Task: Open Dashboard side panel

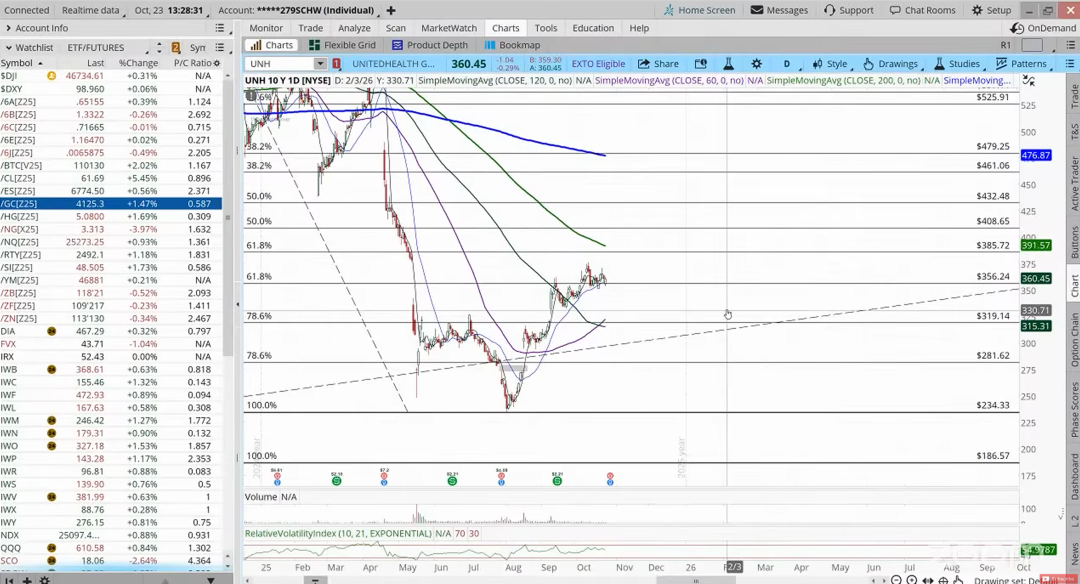Action: tap(1073, 476)
